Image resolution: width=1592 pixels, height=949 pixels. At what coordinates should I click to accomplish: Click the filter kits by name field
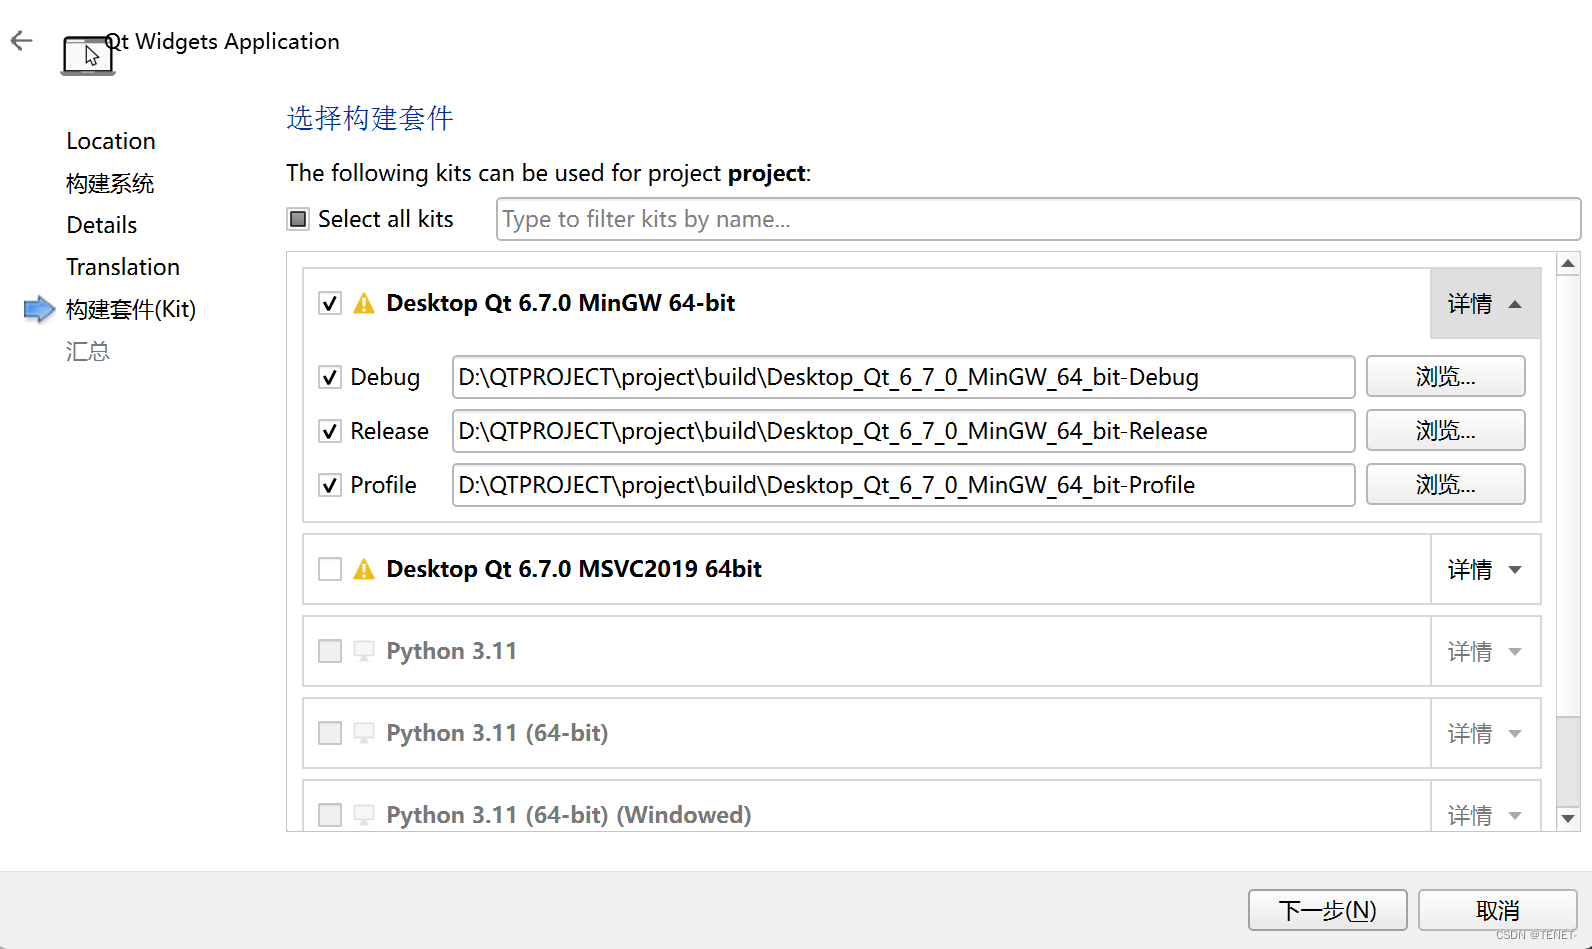click(1037, 219)
